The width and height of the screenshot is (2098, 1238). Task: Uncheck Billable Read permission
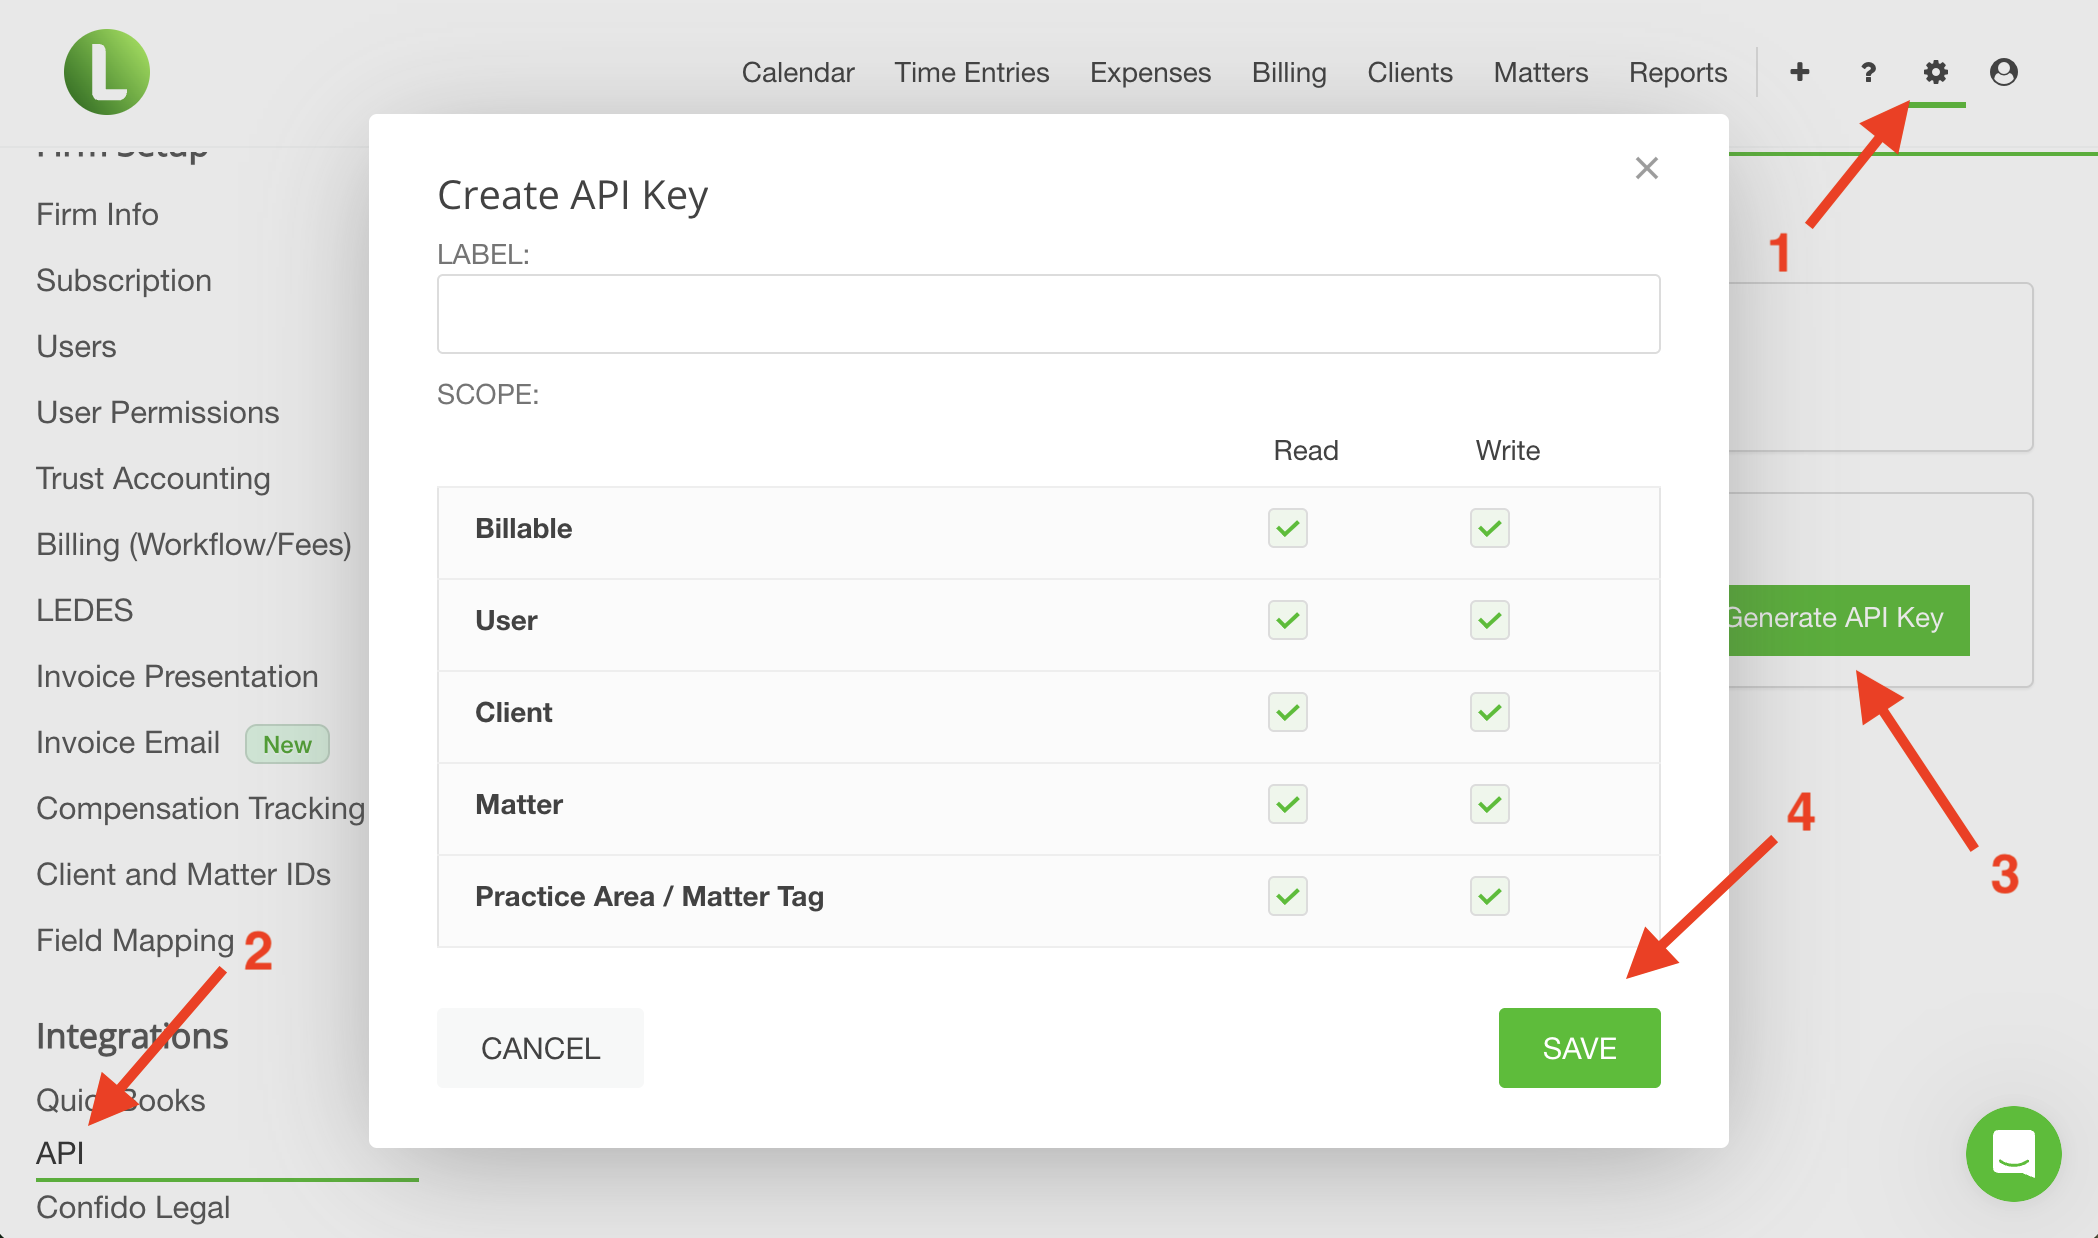1288,528
